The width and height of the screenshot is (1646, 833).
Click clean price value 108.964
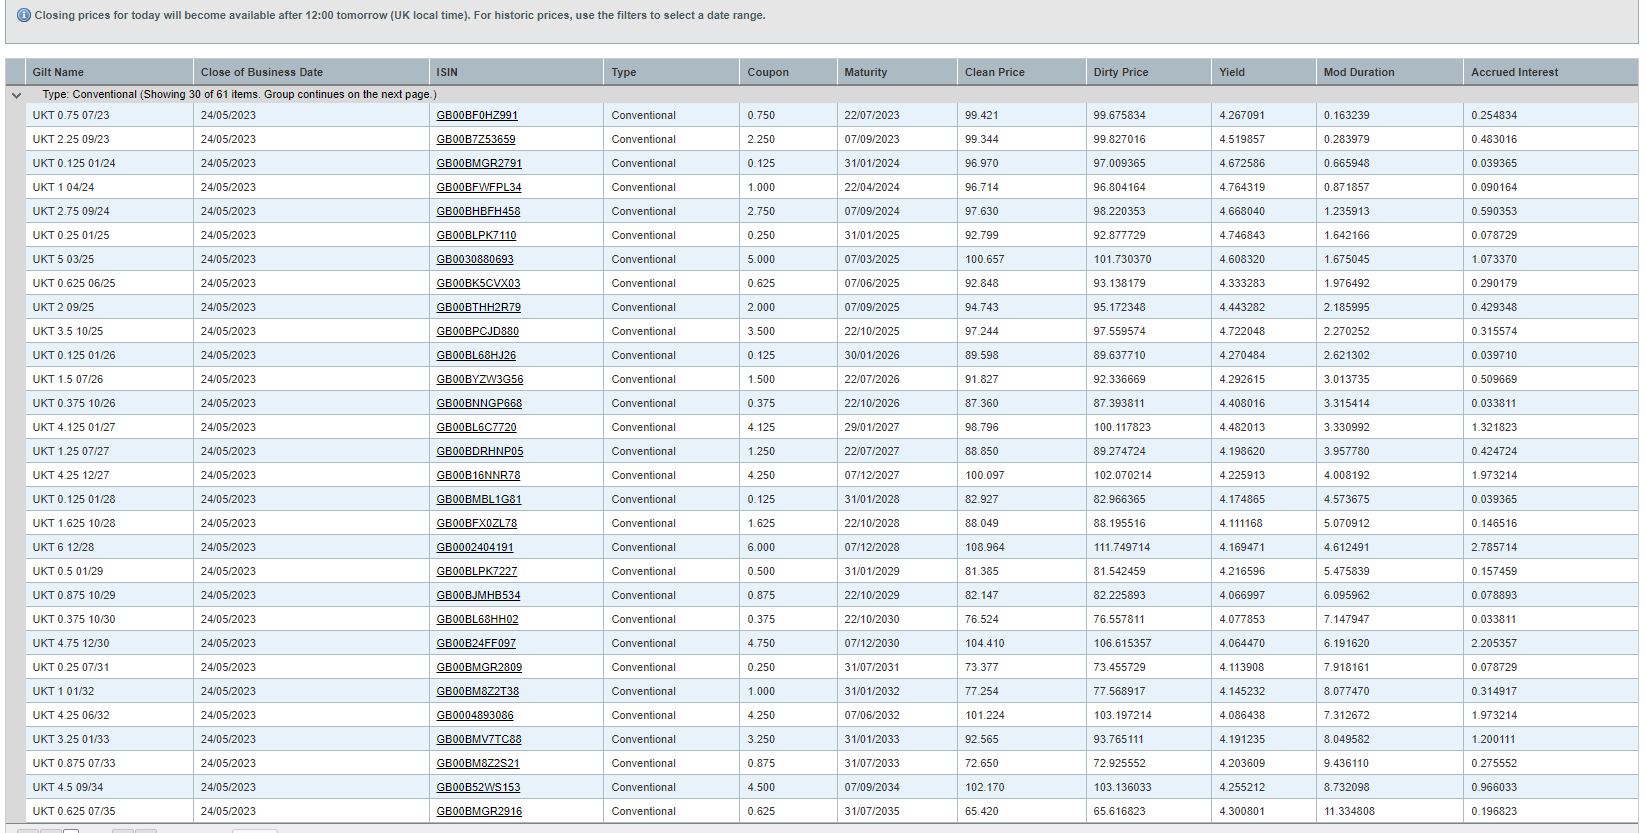(984, 547)
